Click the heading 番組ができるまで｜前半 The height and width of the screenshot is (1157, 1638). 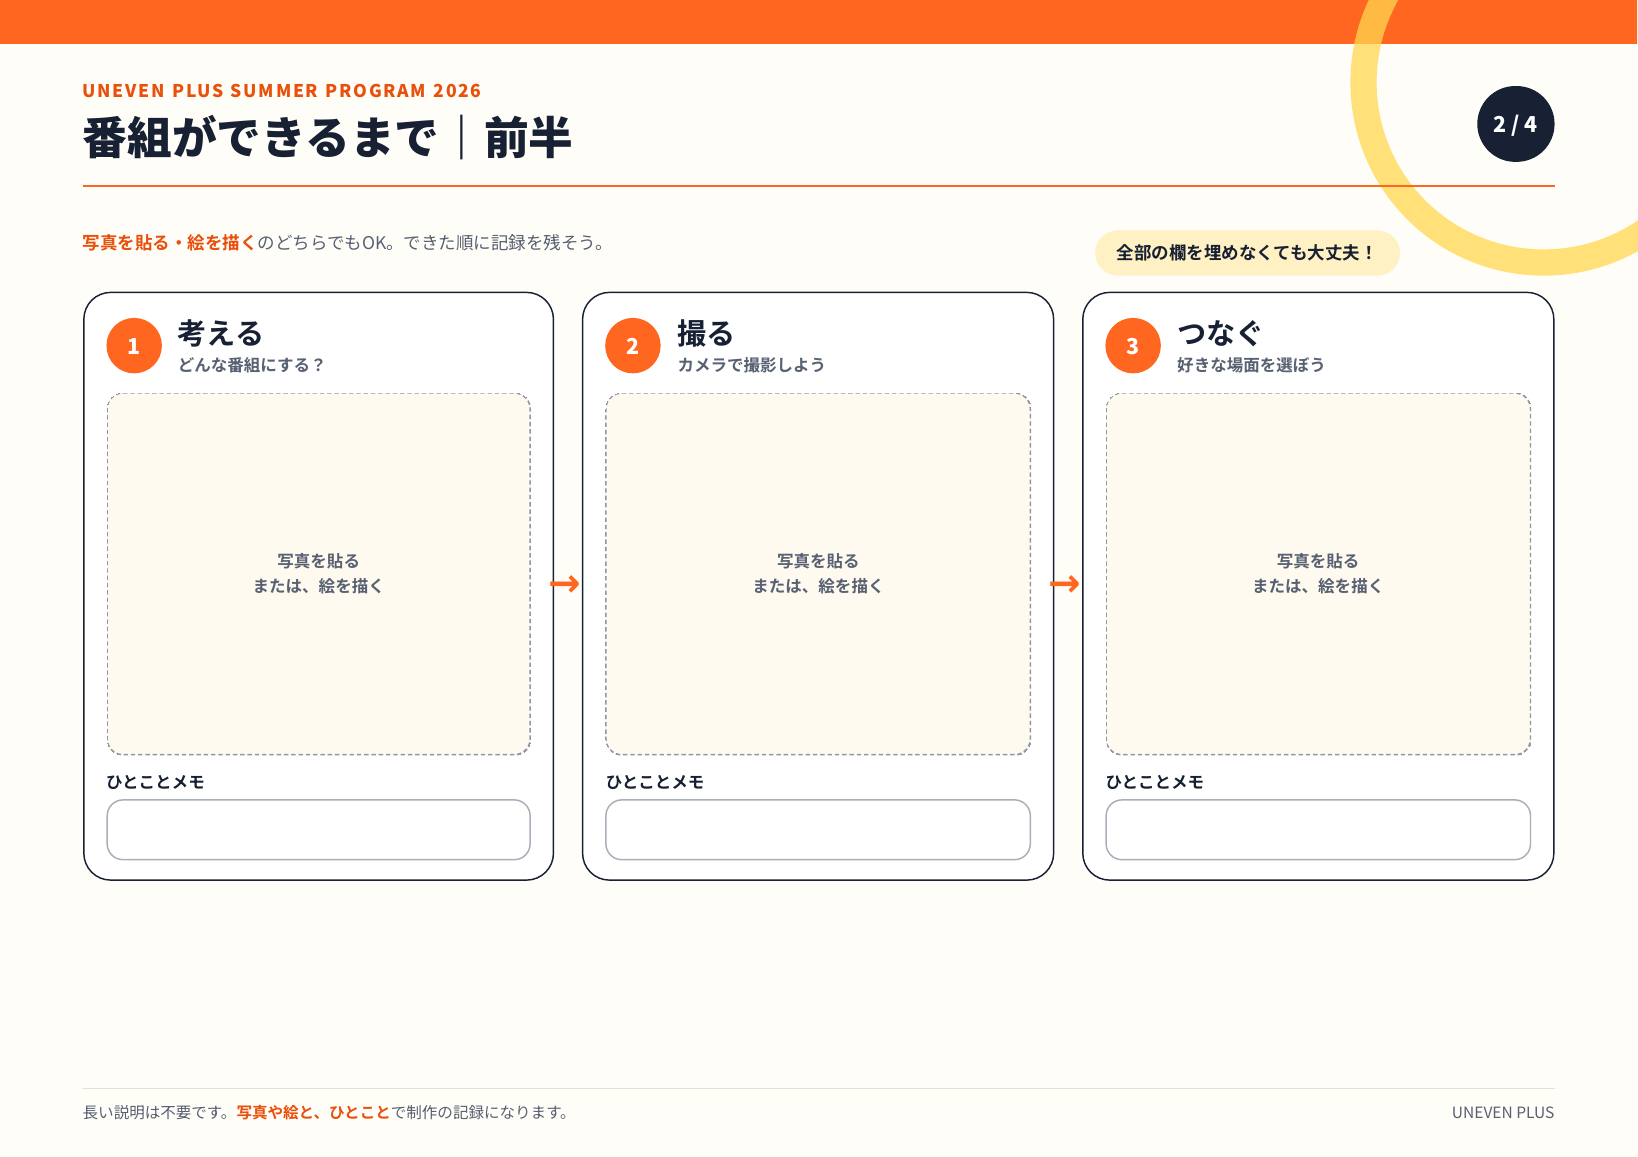coord(327,138)
